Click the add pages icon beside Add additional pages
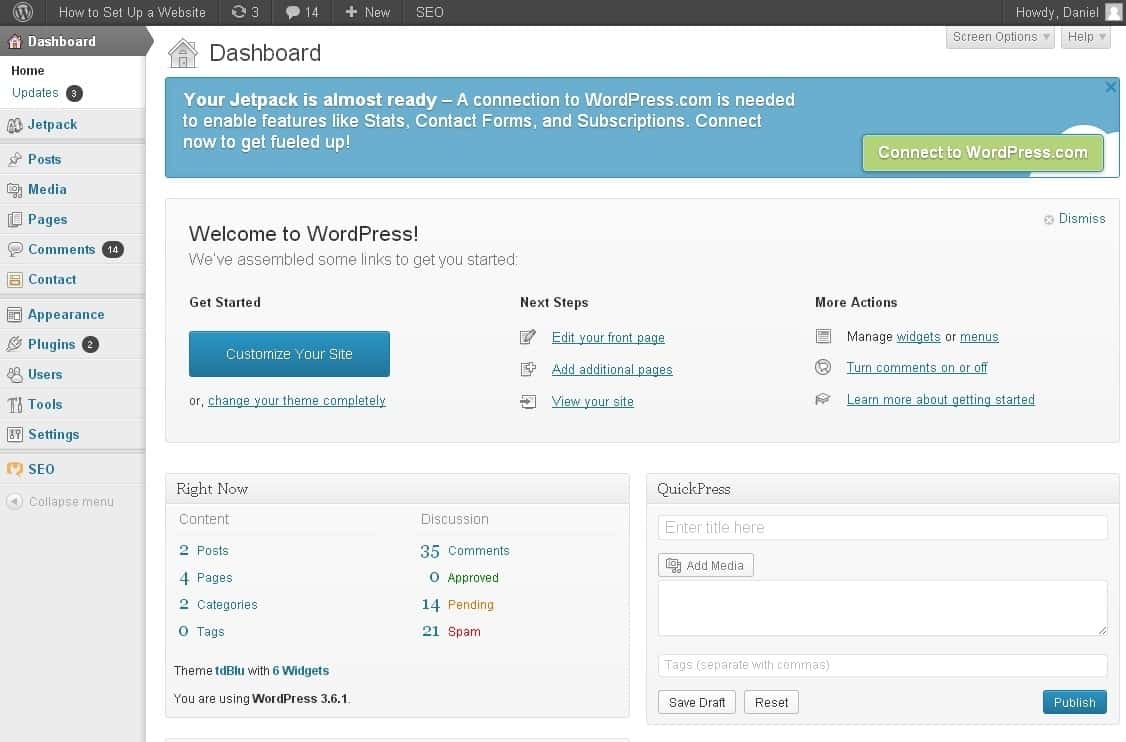Image resolution: width=1126 pixels, height=742 pixels. pos(528,369)
